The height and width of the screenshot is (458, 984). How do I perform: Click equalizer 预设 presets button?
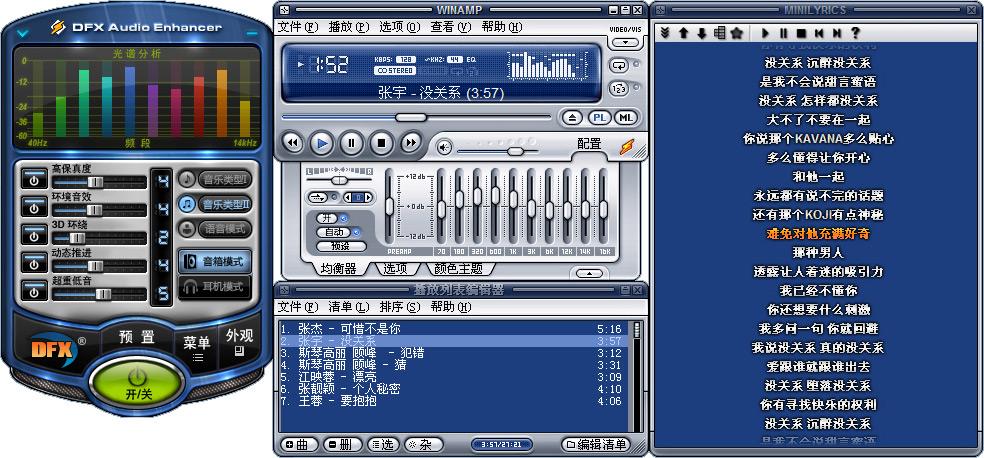[x=340, y=246]
